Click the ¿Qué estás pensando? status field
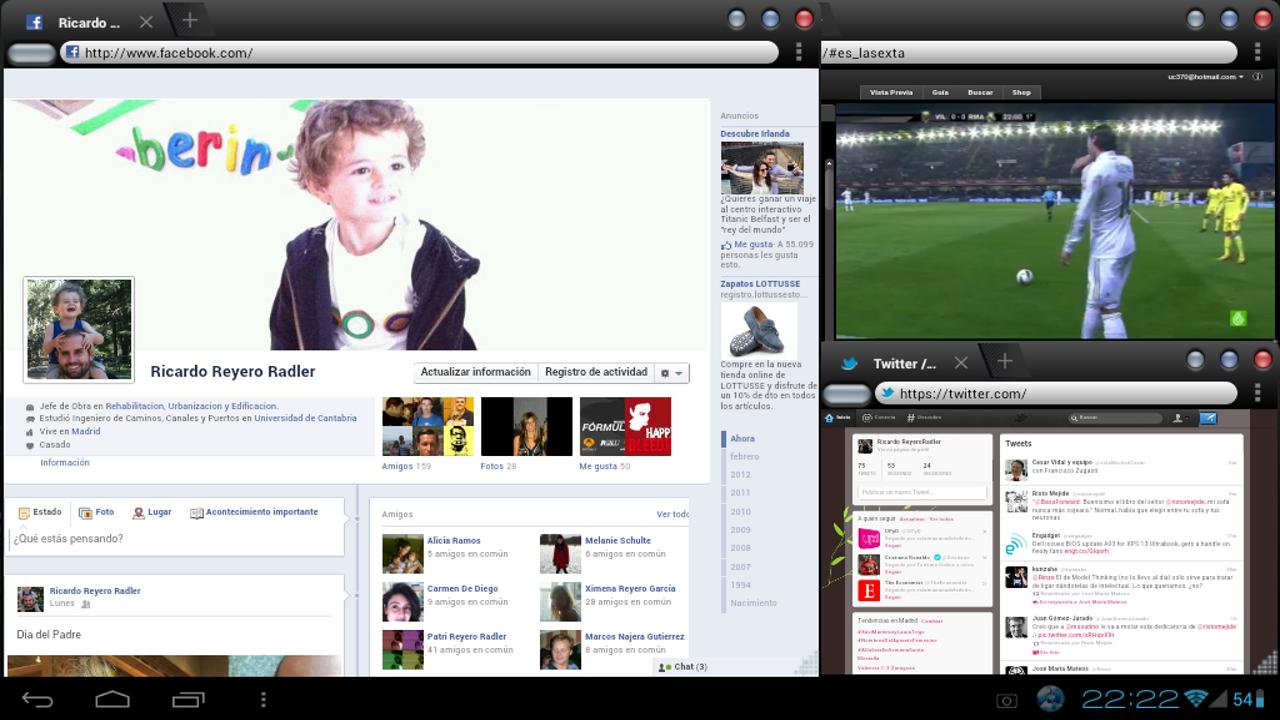The image size is (1280, 720). pos(177,539)
